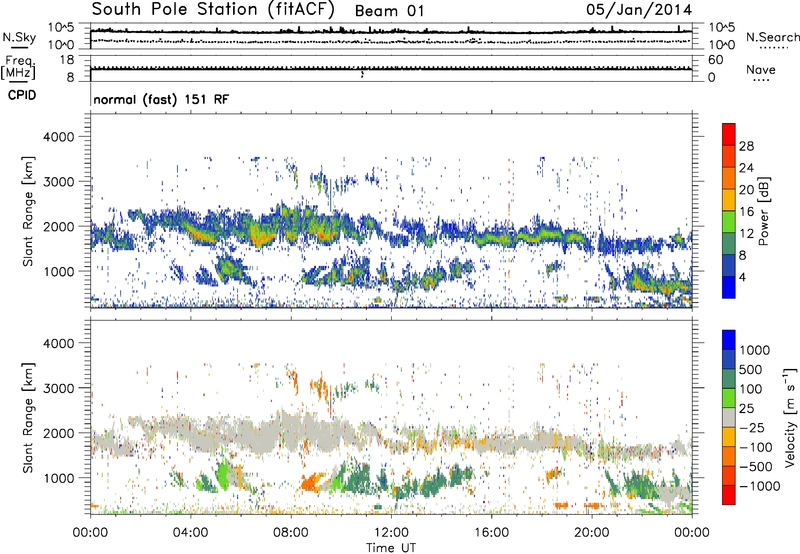Click the date '05/Jan/2014'

coord(639,10)
